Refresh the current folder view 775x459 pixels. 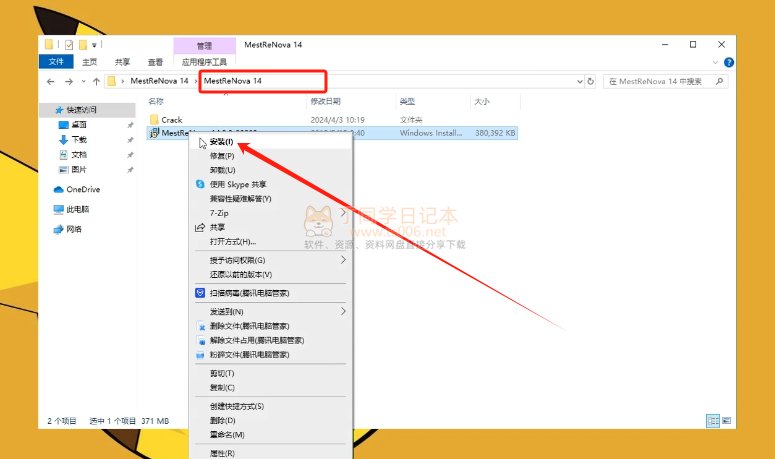(x=591, y=81)
